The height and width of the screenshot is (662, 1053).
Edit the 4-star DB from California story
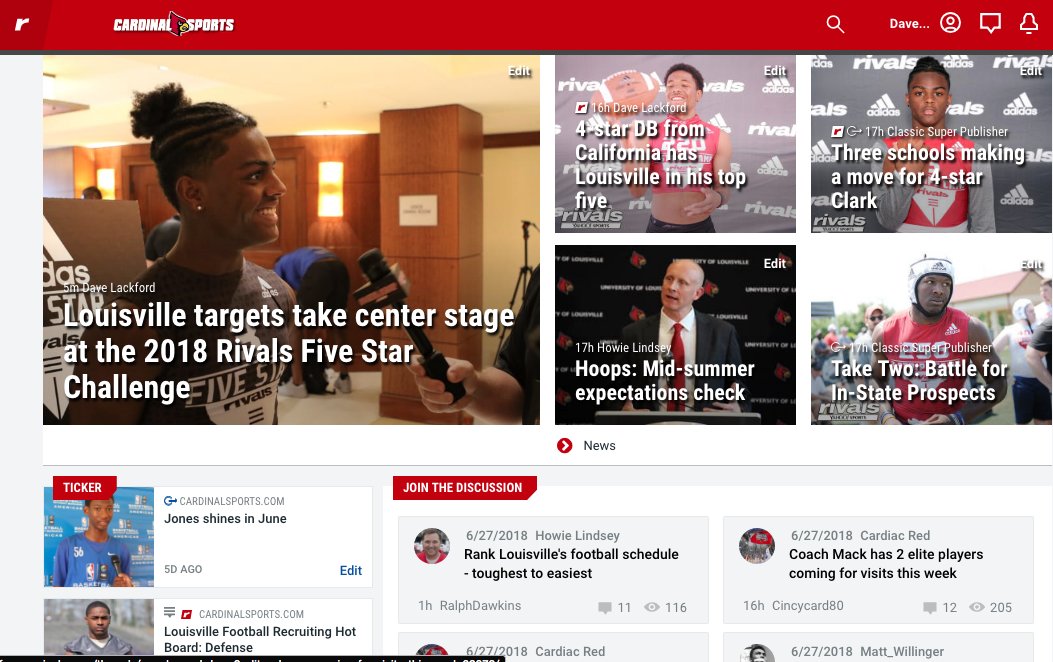pos(774,70)
